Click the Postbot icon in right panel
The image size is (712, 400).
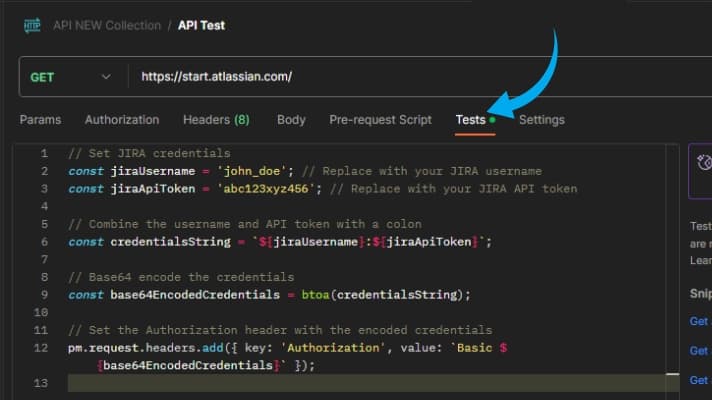click(704, 163)
